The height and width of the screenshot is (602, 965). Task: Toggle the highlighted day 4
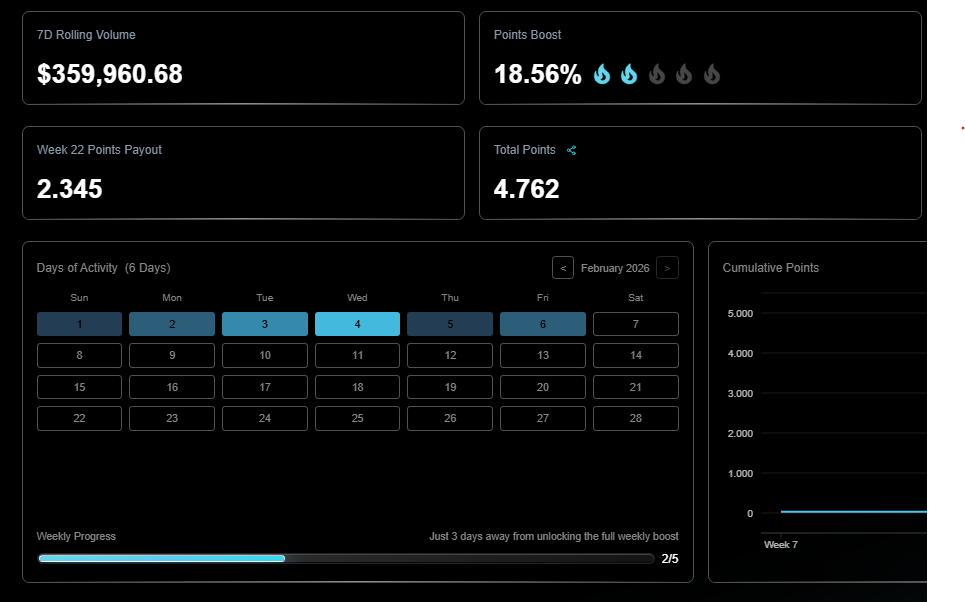(357, 323)
